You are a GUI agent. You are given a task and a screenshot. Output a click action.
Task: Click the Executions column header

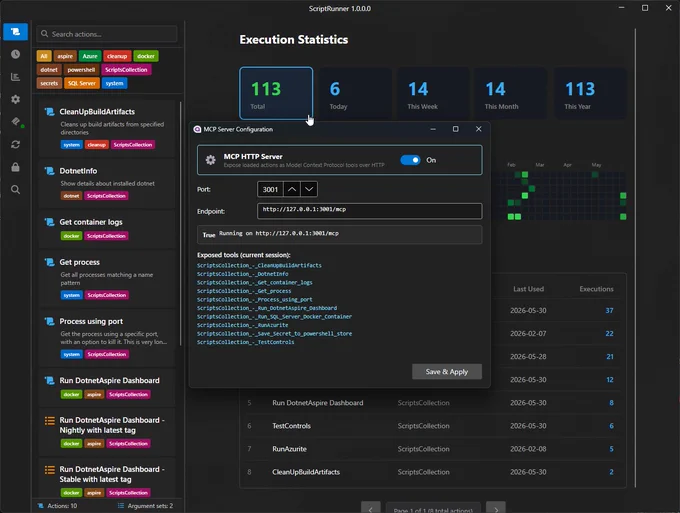point(596,289)
